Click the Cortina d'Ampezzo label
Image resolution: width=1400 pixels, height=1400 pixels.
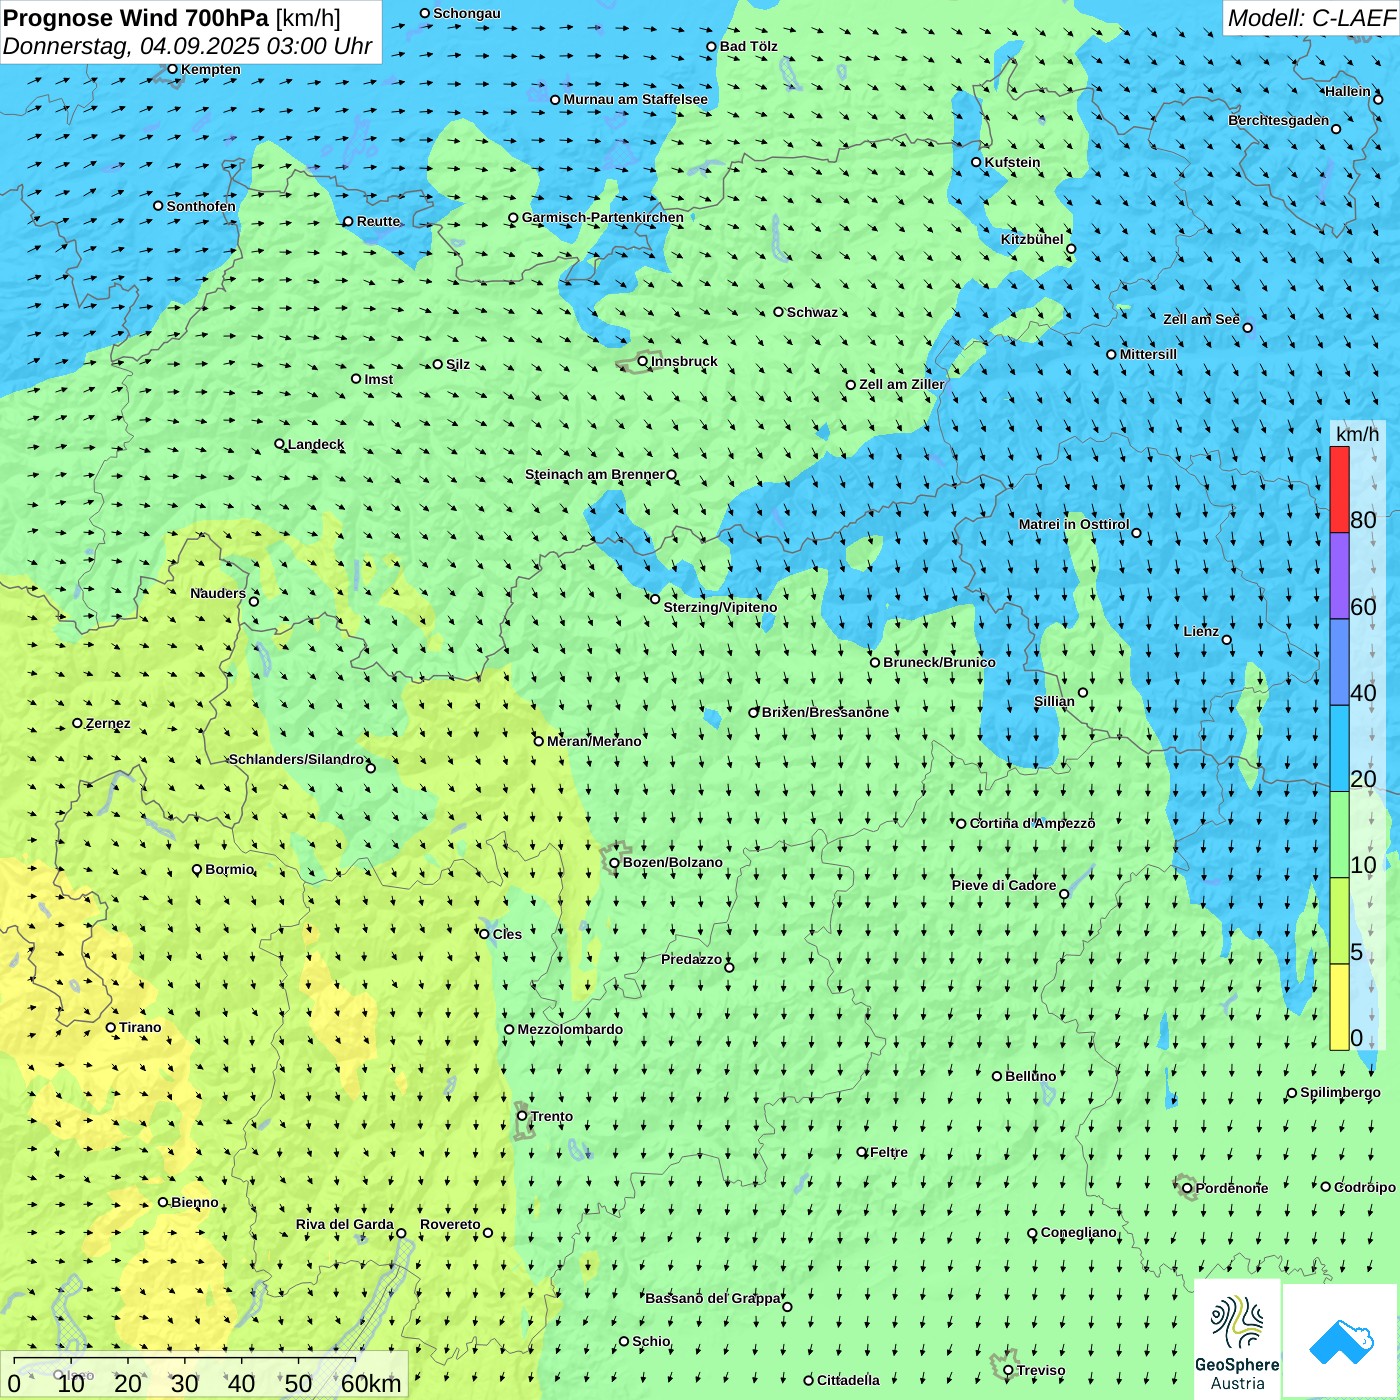[1032, 823]
